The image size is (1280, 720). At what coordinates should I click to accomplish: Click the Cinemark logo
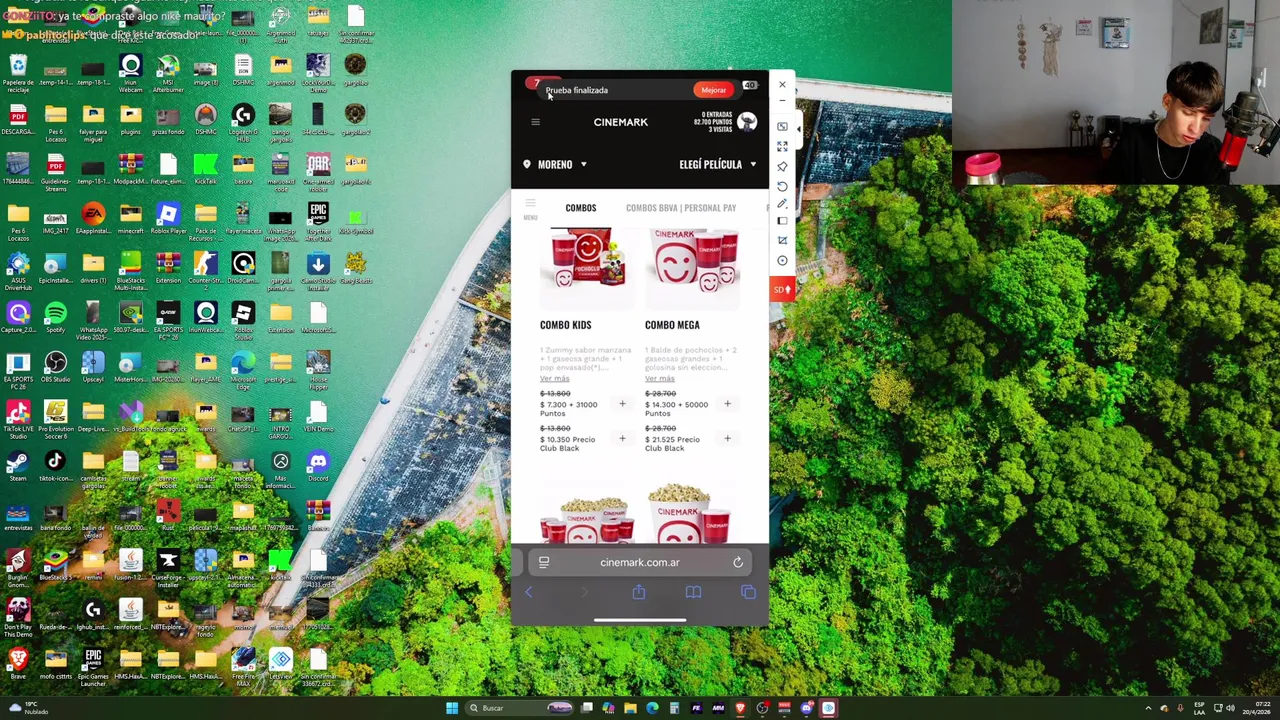pyautogui.click(x=621, y=122)
